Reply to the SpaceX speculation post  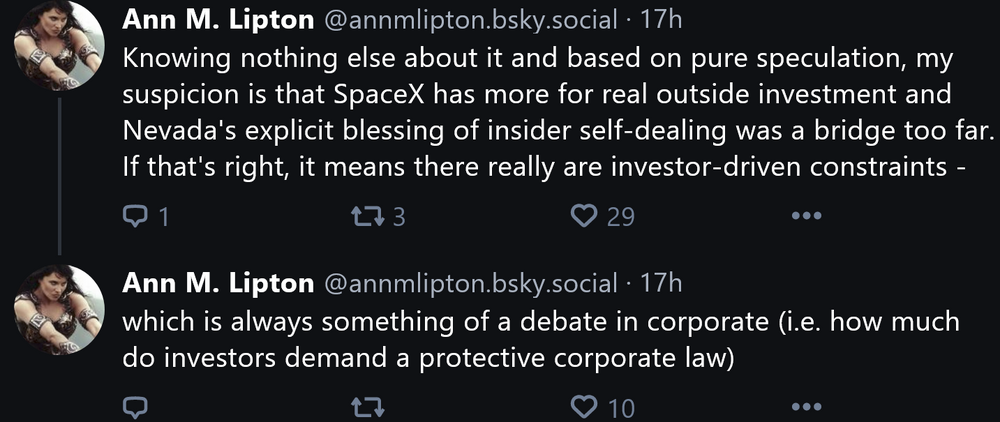click(135, 215)
